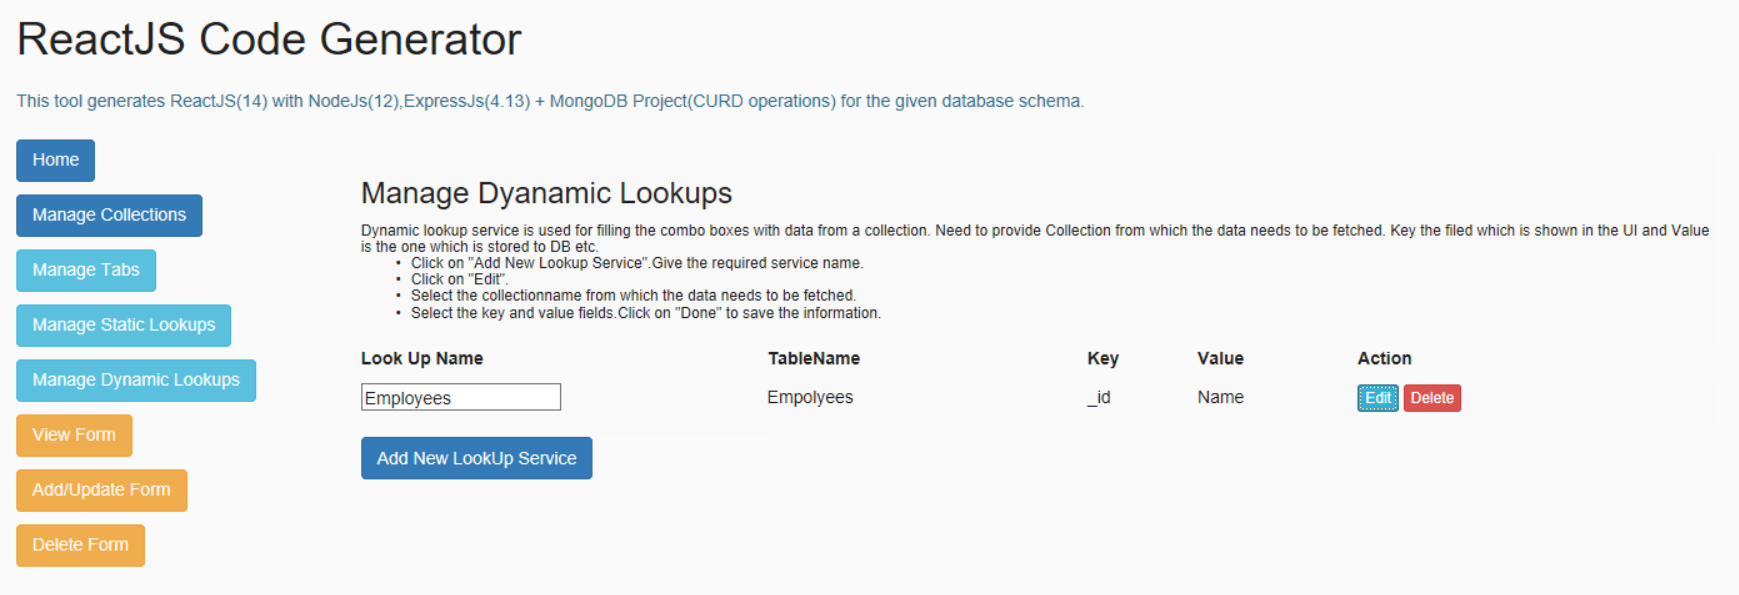Select the _id key cell
Viewport: 1739px width, 595px height.
point(1099,397)
